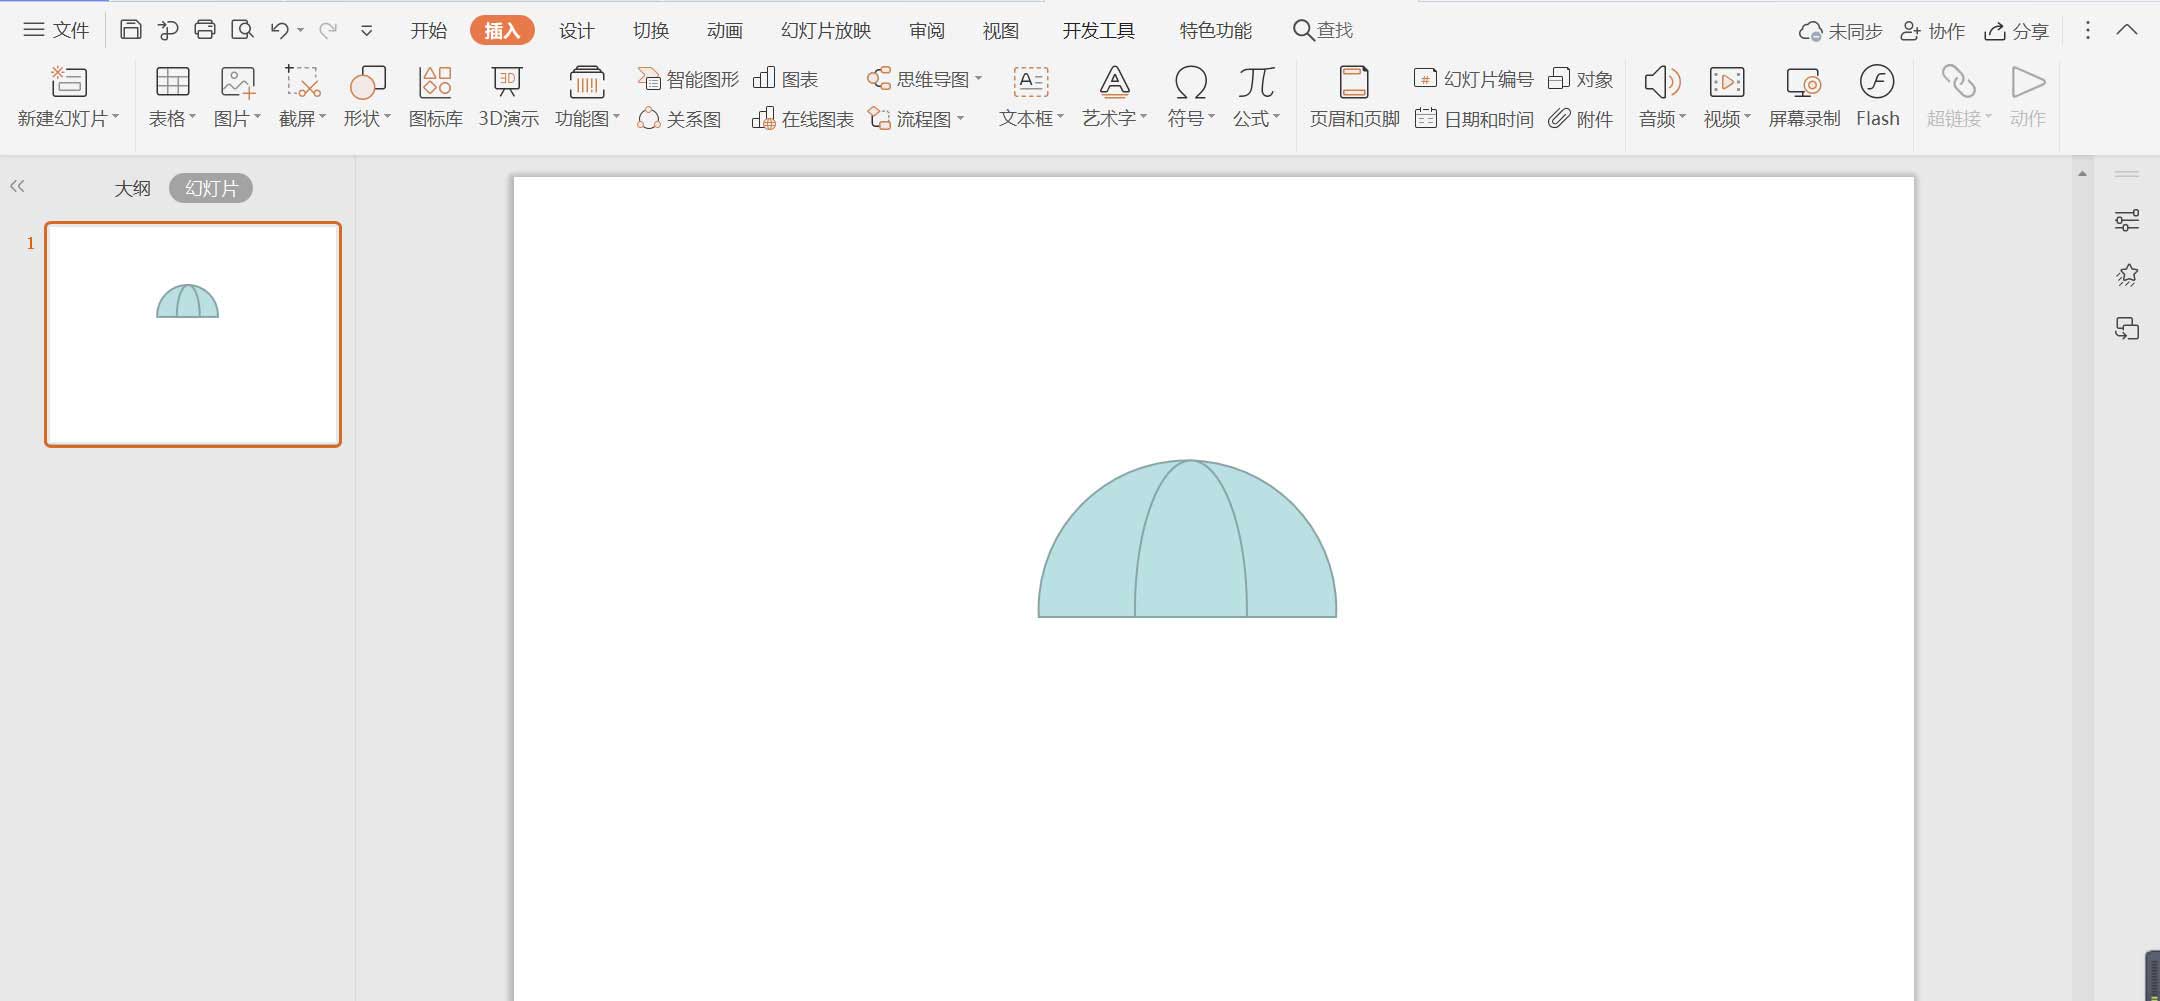2160x1001 pixels.
Task: Open the 文本框 text box dropdown
Action: coord(1027,95)
